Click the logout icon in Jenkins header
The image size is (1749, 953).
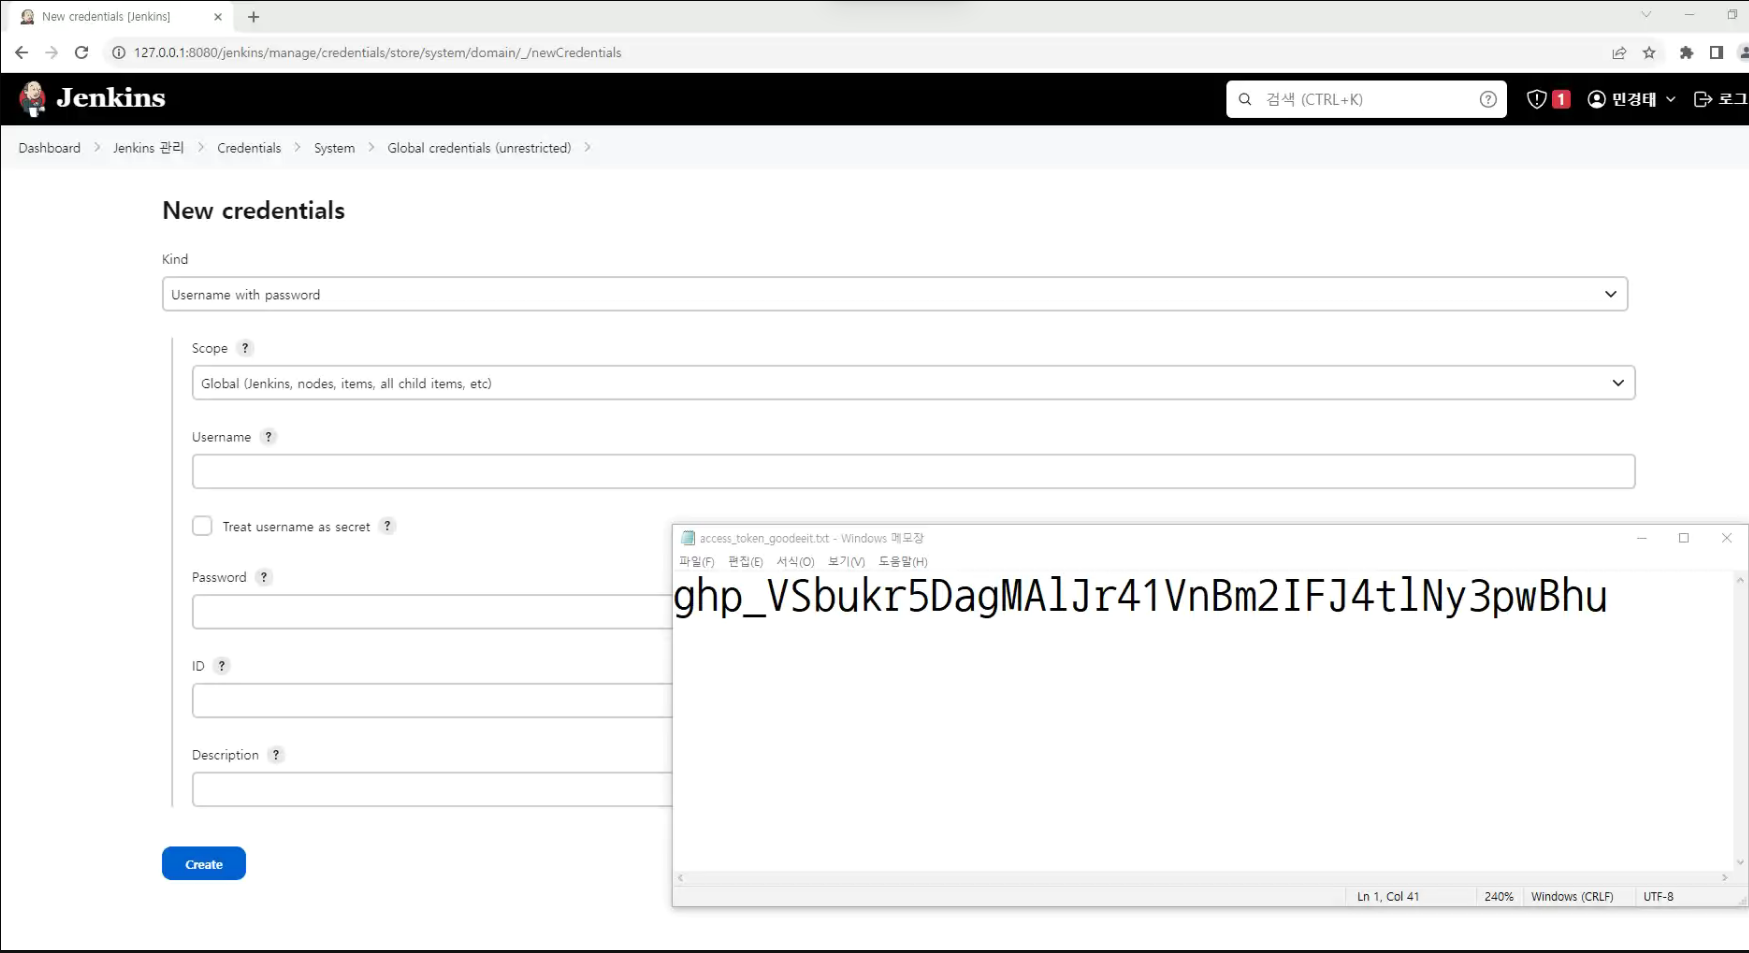point(1702,99)
